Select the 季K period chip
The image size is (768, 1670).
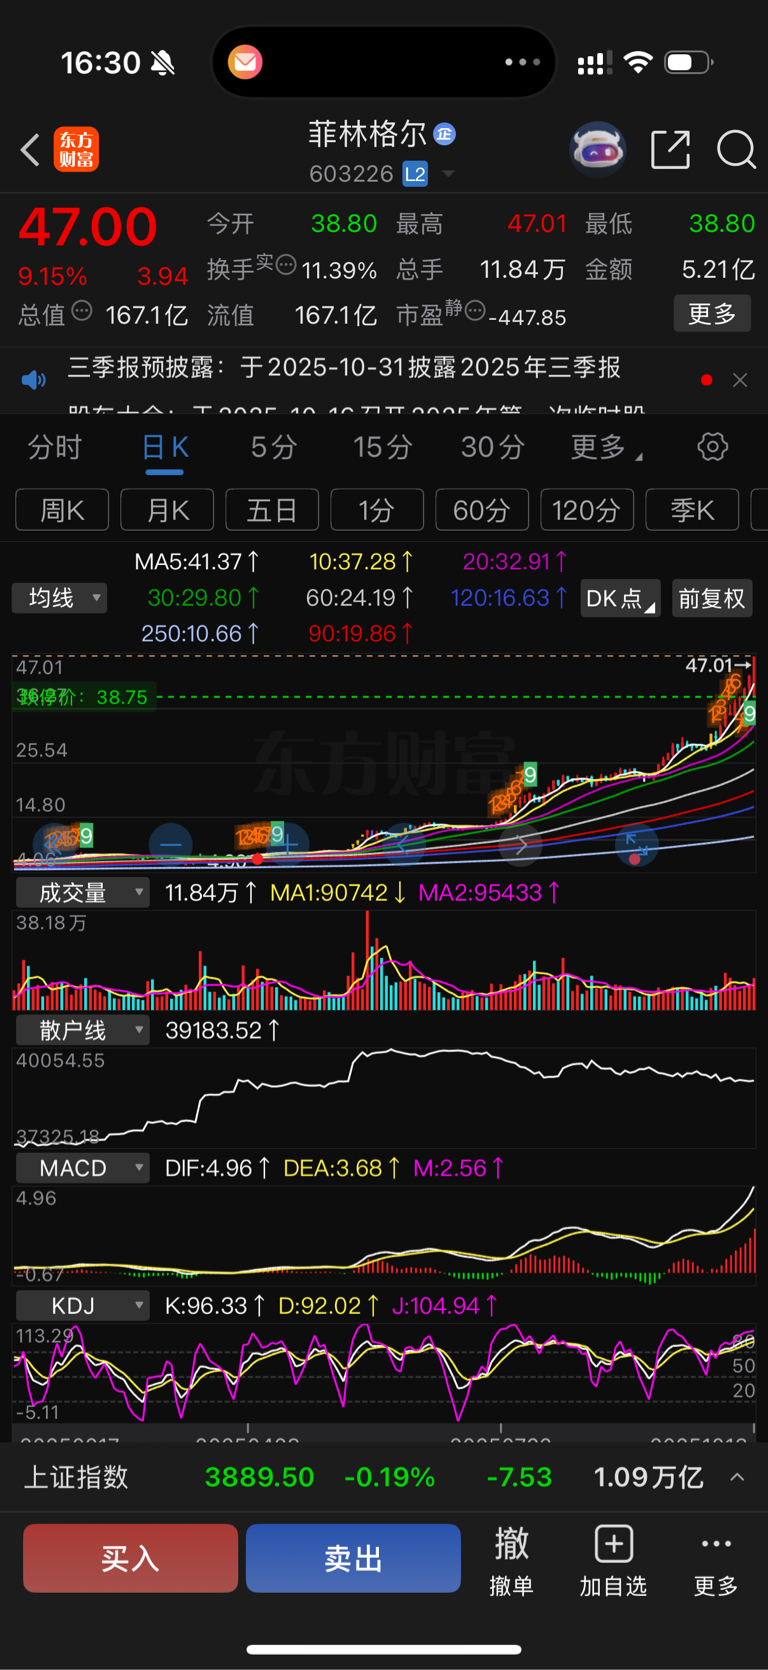coord(692,510)
